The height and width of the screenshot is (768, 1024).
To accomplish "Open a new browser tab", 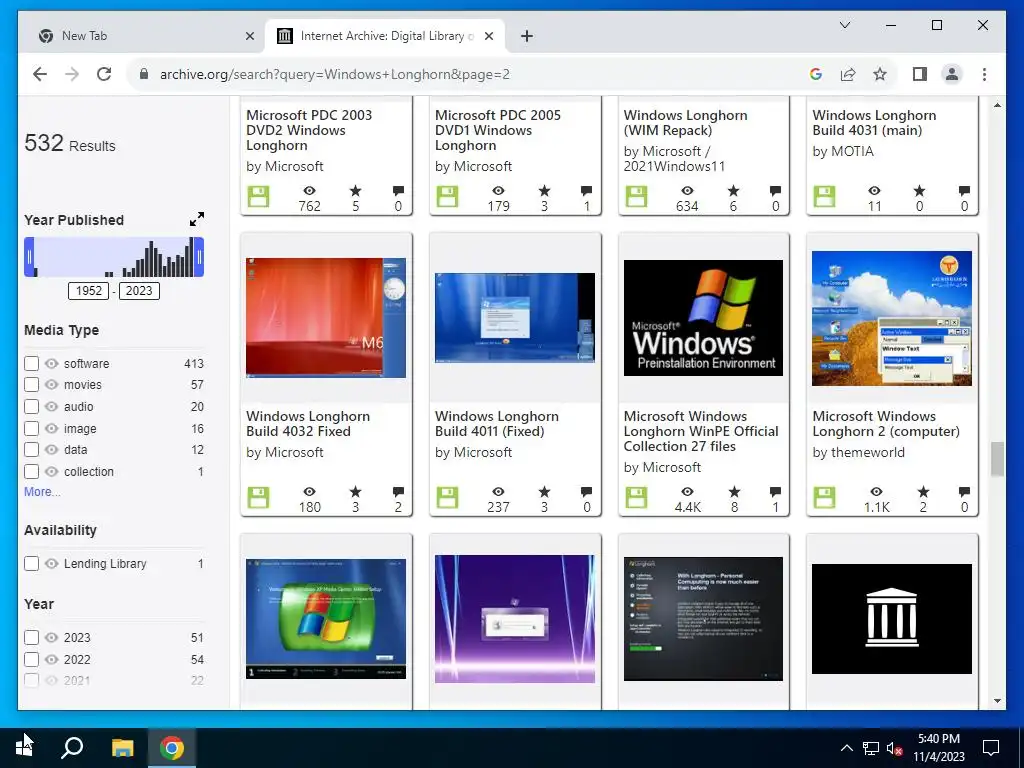I will 527,36.
